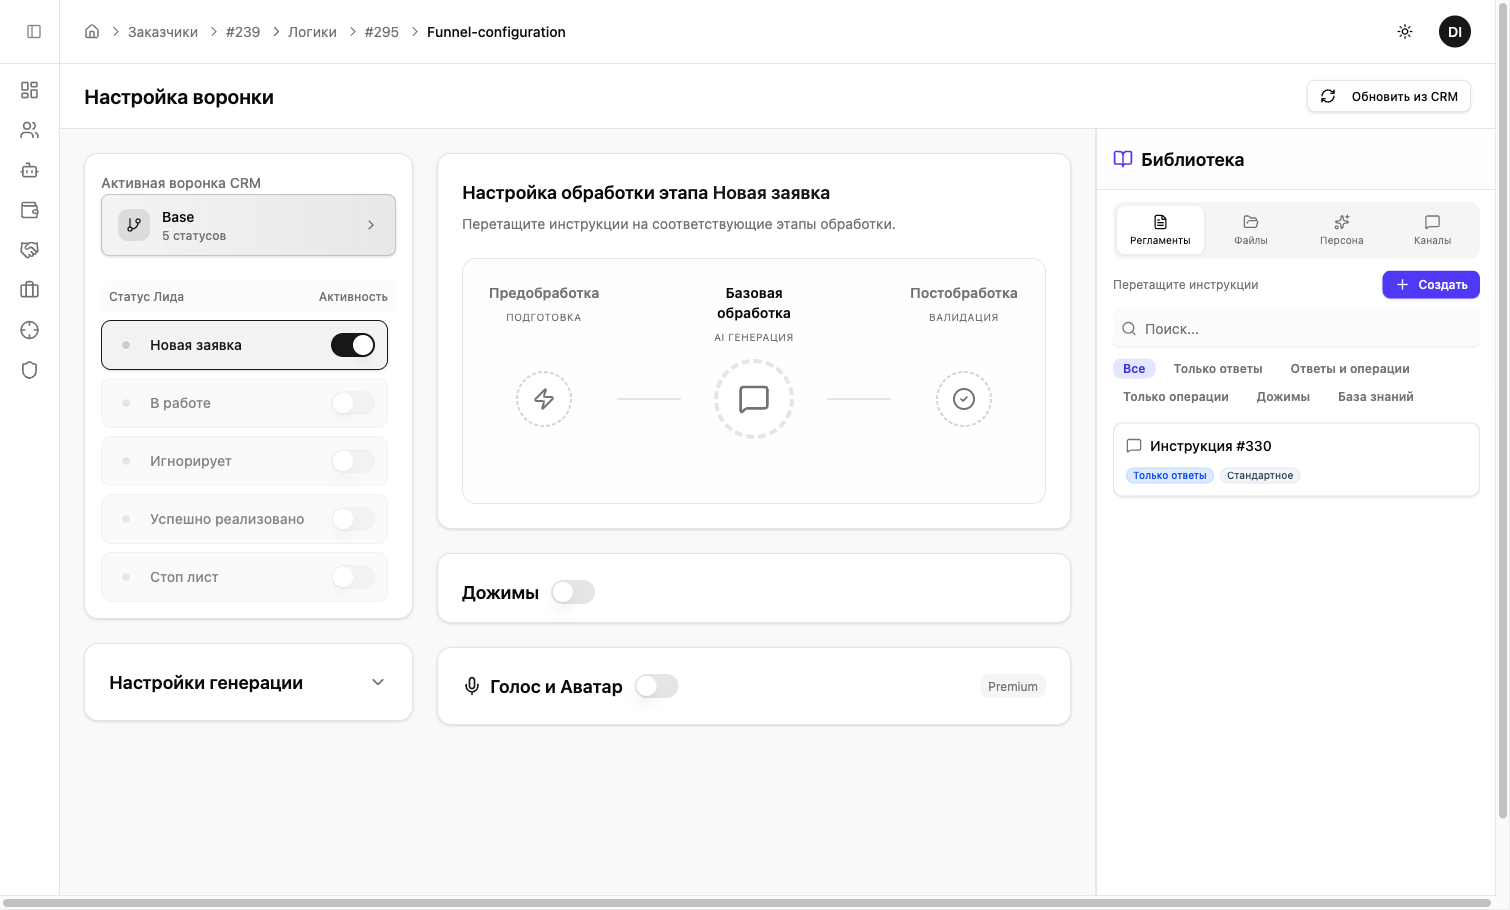Screen dimensions: 1510x910
Task: Click the home breadcrumb icon
Action: (92, 32)
